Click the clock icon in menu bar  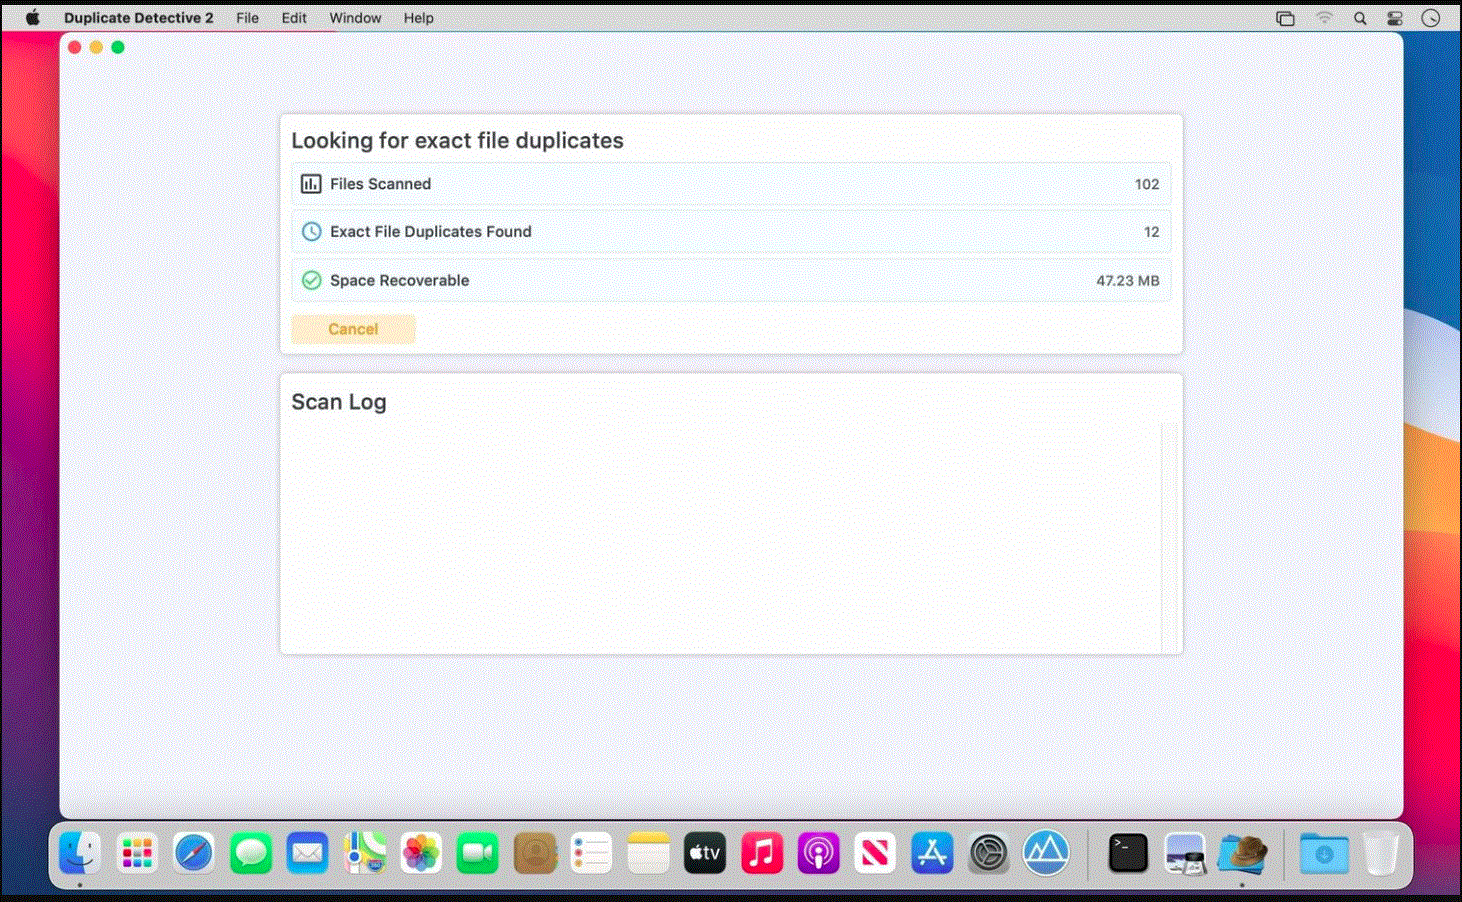point(1431,18)
